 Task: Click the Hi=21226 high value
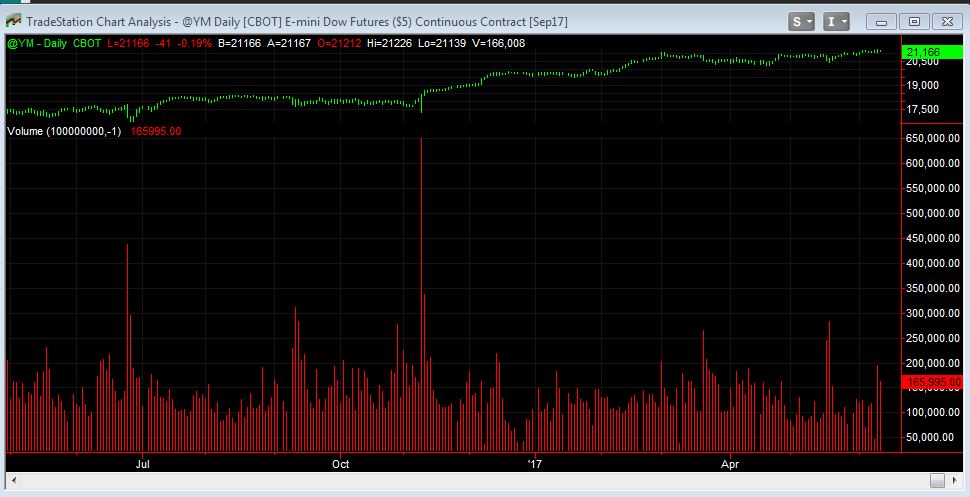coord(391,43)
